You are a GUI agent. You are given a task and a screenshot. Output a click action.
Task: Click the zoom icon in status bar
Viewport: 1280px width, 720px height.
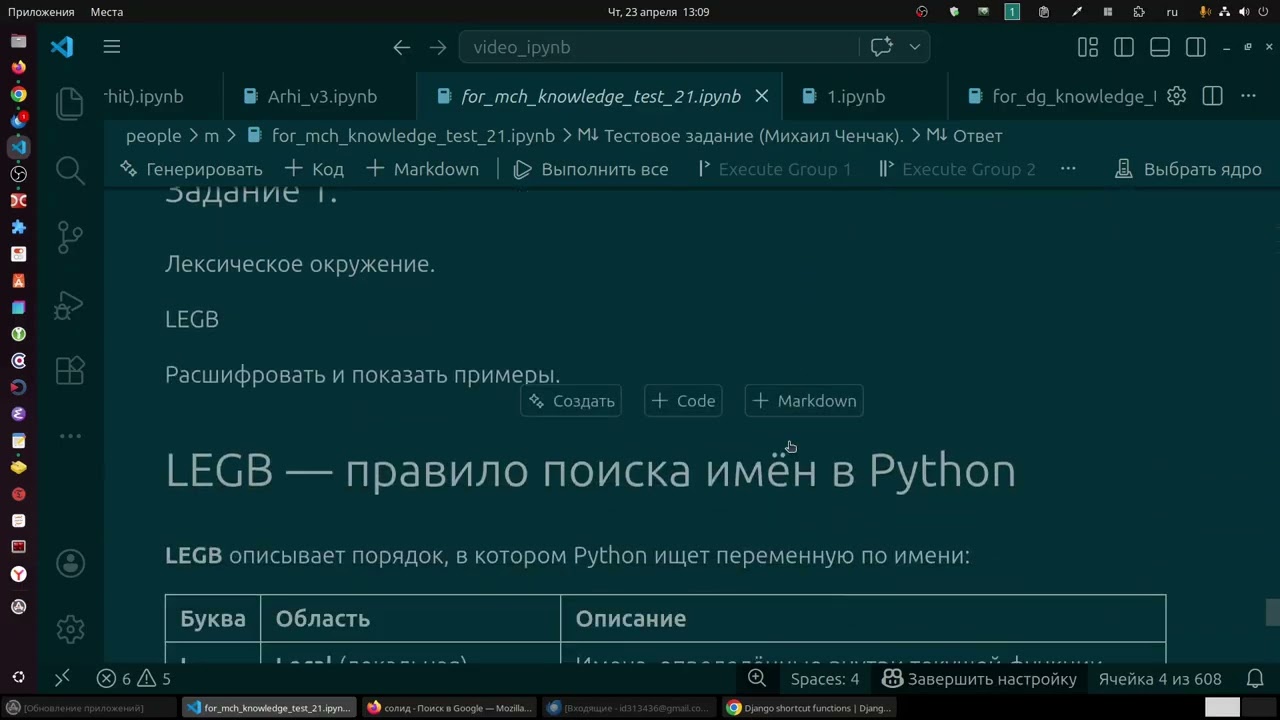click(757, 678)
